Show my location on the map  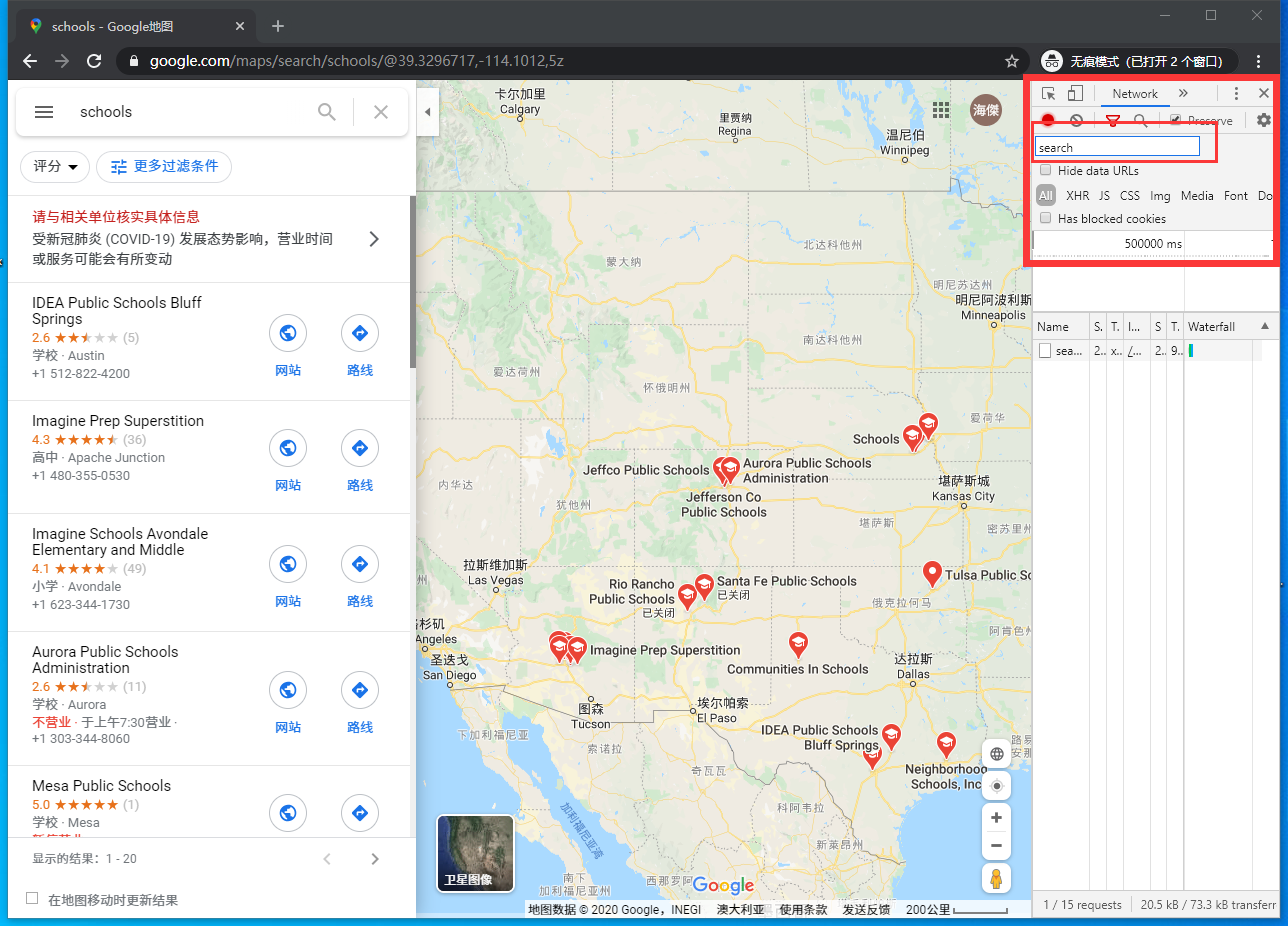[996, 786]
